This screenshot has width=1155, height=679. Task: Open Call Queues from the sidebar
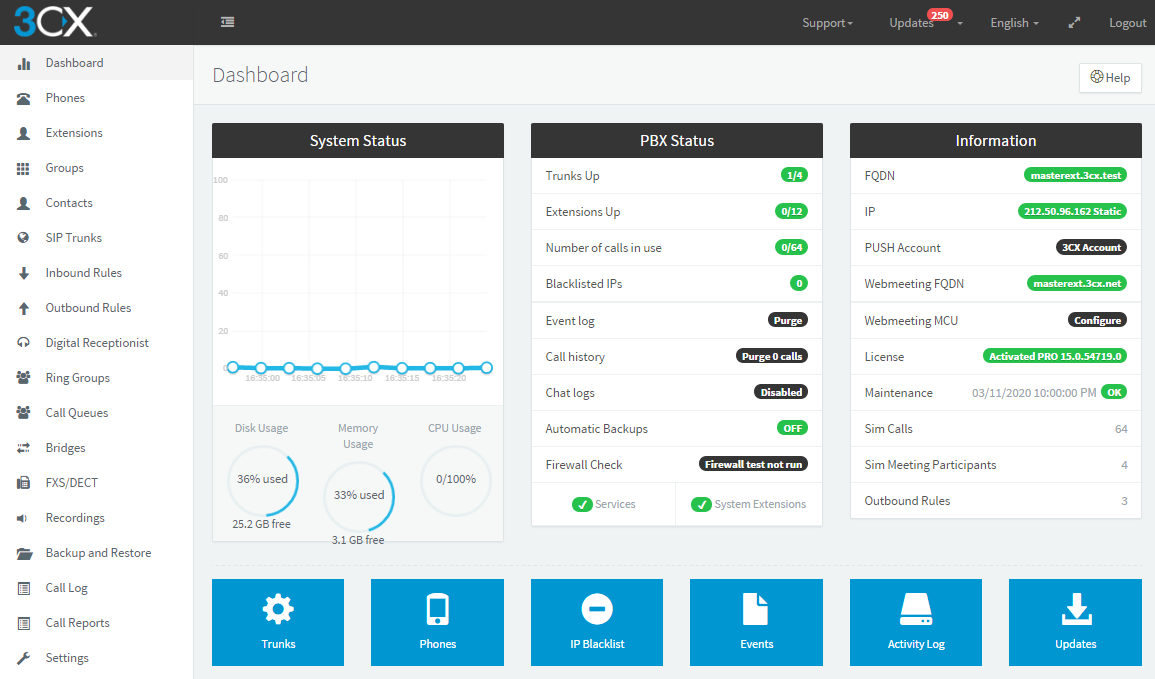point(76,413)
